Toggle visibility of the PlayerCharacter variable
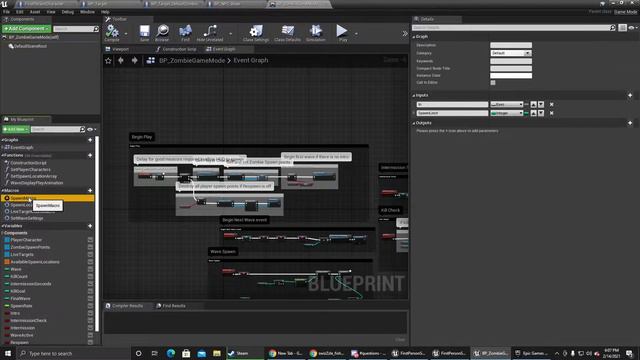Image resolution: width=640 pixels, height=360 pixels. click(90, 240)
